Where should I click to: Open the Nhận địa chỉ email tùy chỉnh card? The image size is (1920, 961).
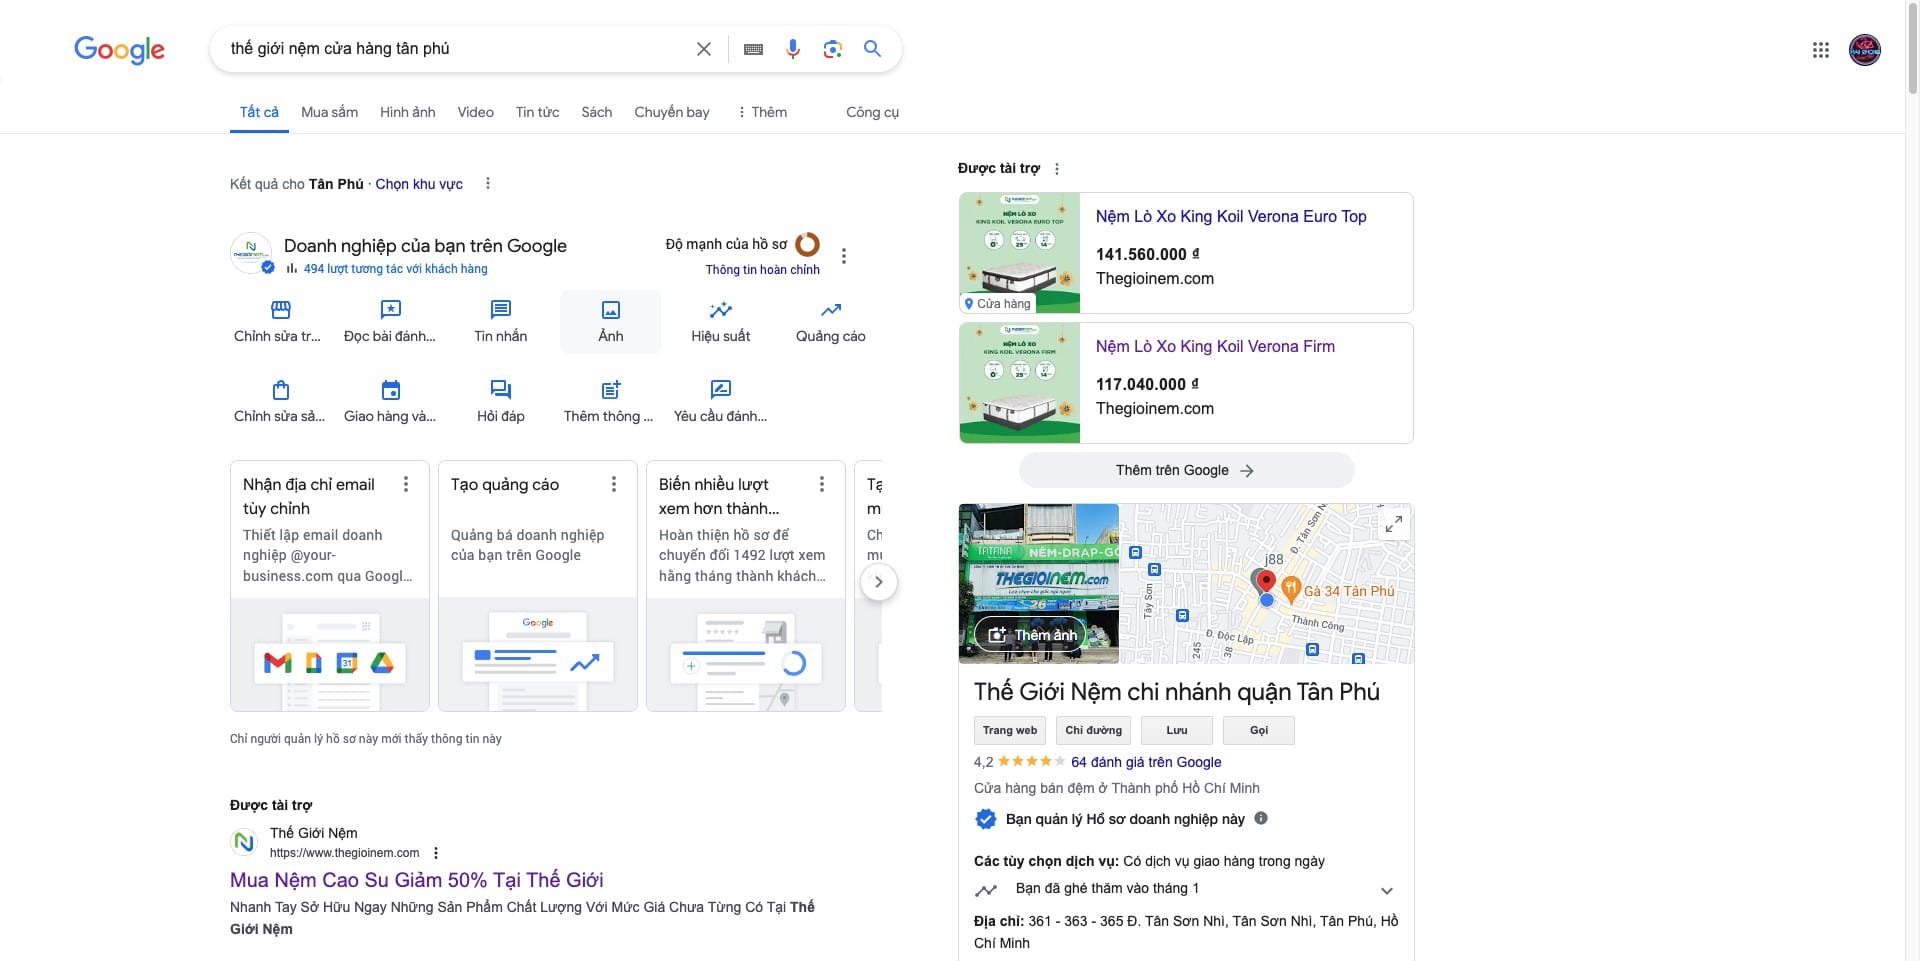pos(330,586)
